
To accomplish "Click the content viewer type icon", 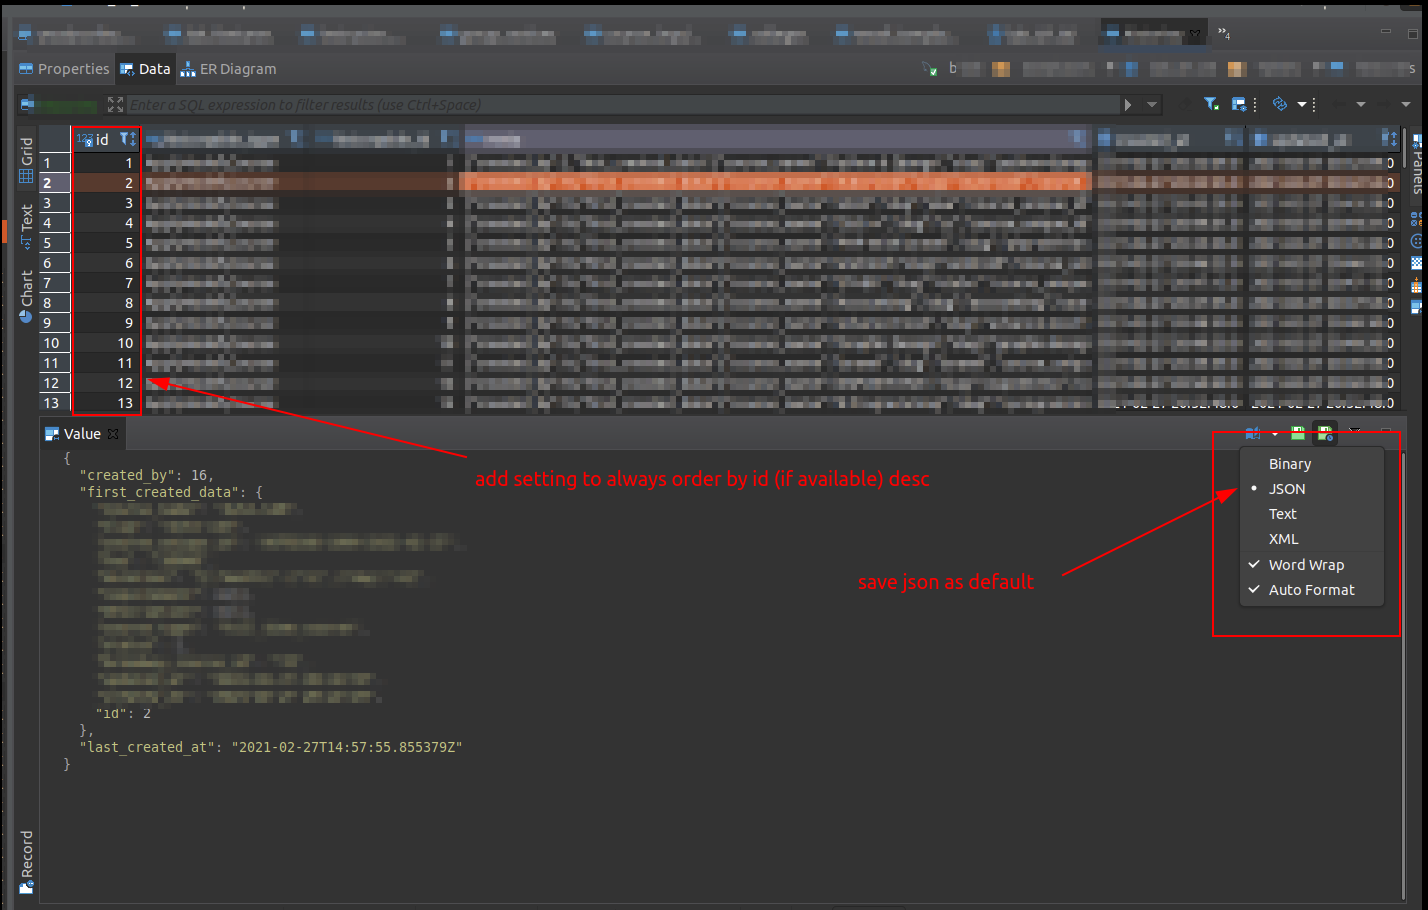I will [1252, 433].
